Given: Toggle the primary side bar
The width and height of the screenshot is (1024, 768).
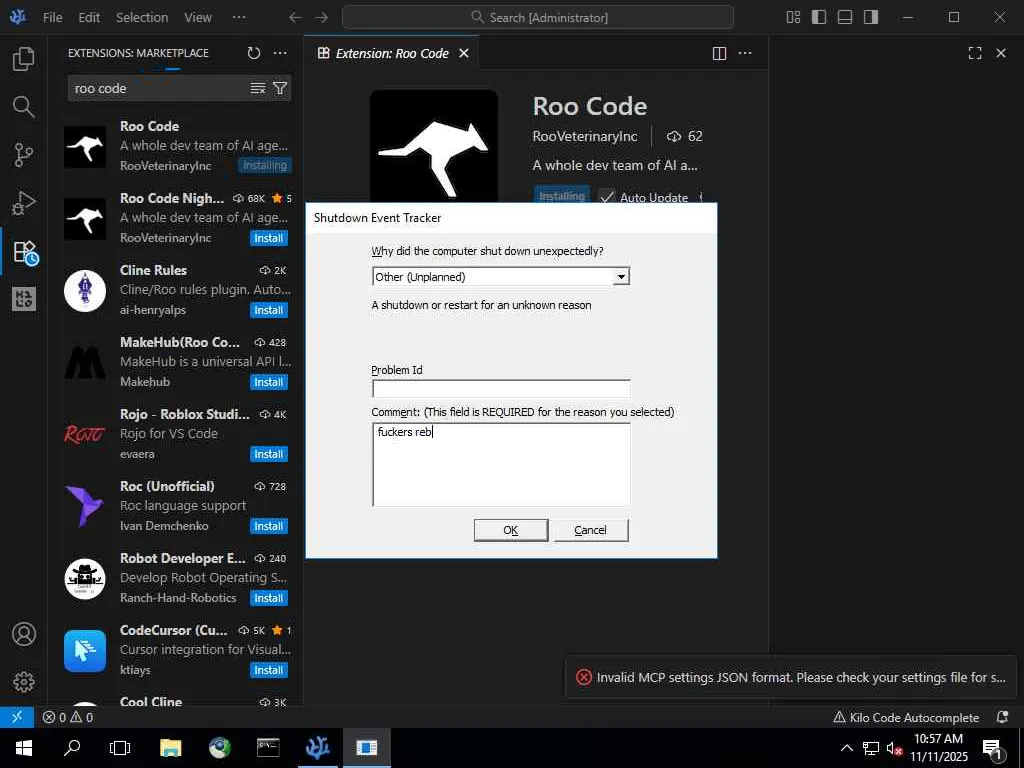Looking at the screenshot, I should [x=819, y=18].
